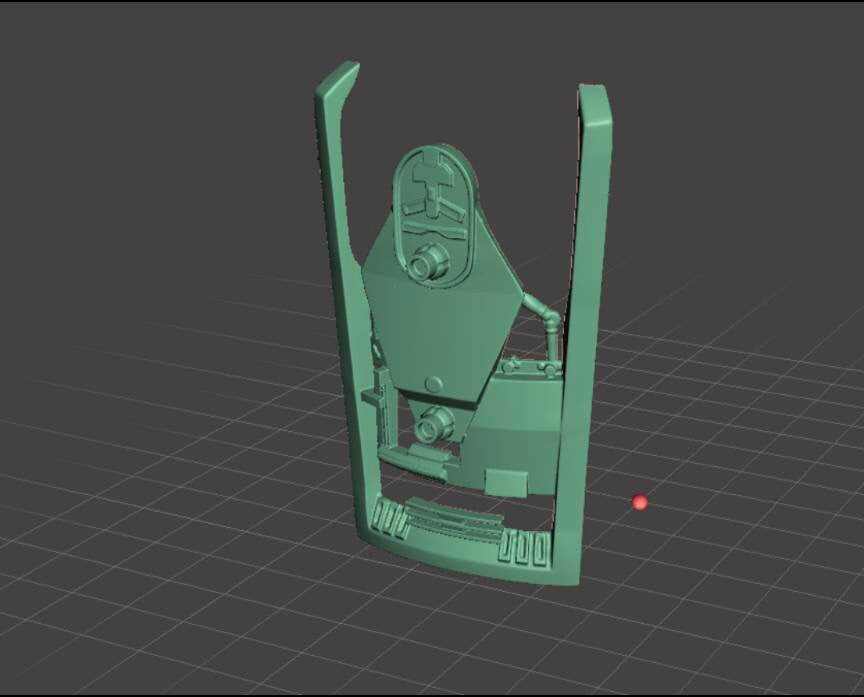Click the red sphere marker in viewport
The height and width of the screenshot is (697, 864).
(640, 503)
